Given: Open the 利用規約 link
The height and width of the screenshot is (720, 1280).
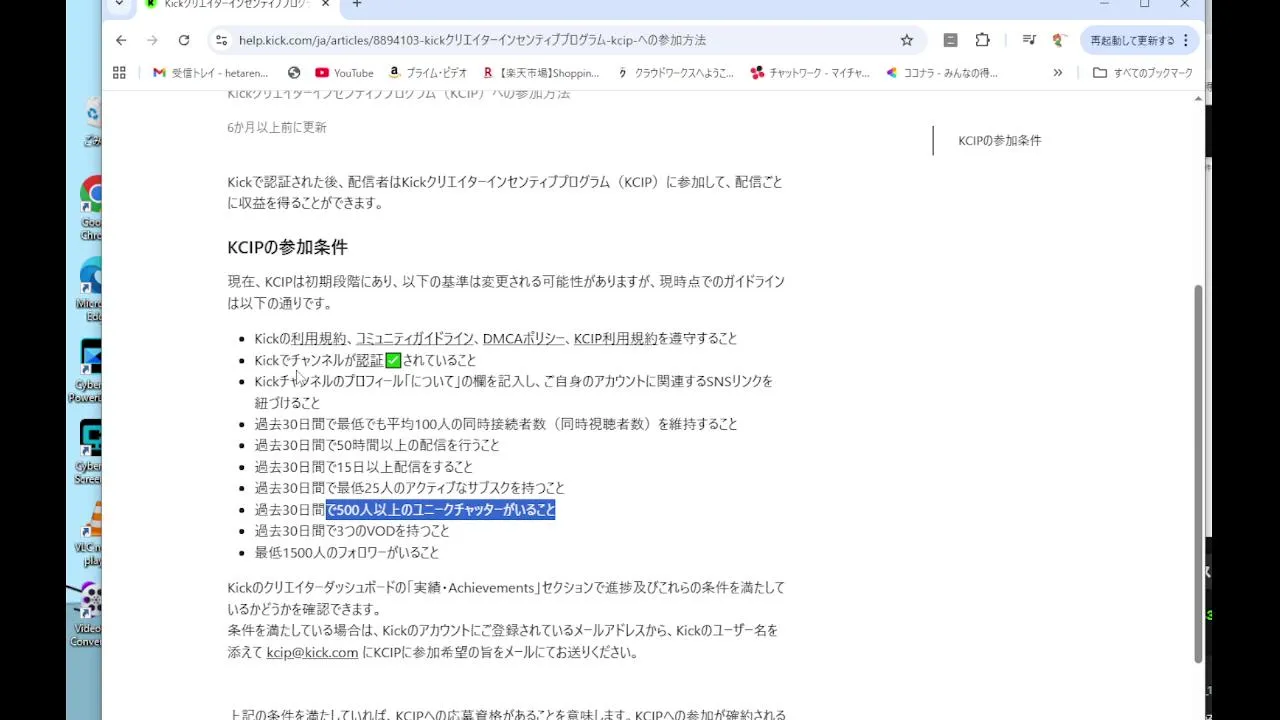Looking at the screenshot, I should [x=319, y=339].
